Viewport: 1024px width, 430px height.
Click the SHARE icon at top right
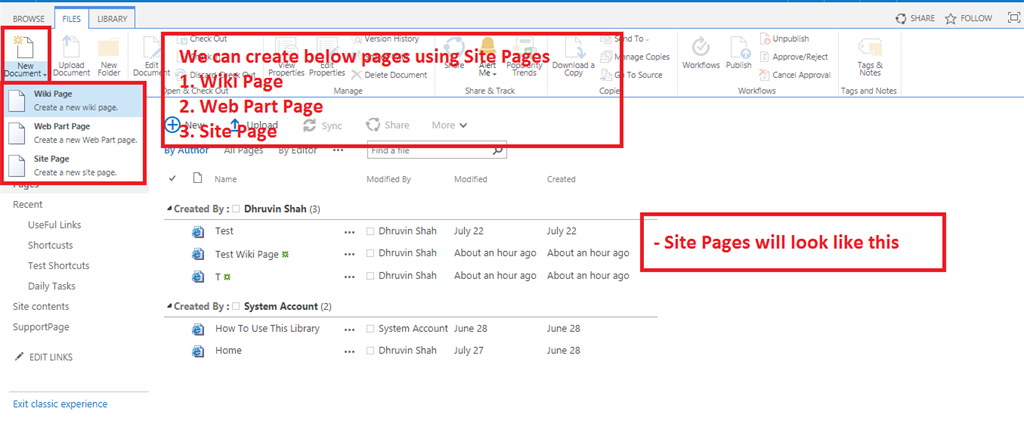(x=901, y=18)
